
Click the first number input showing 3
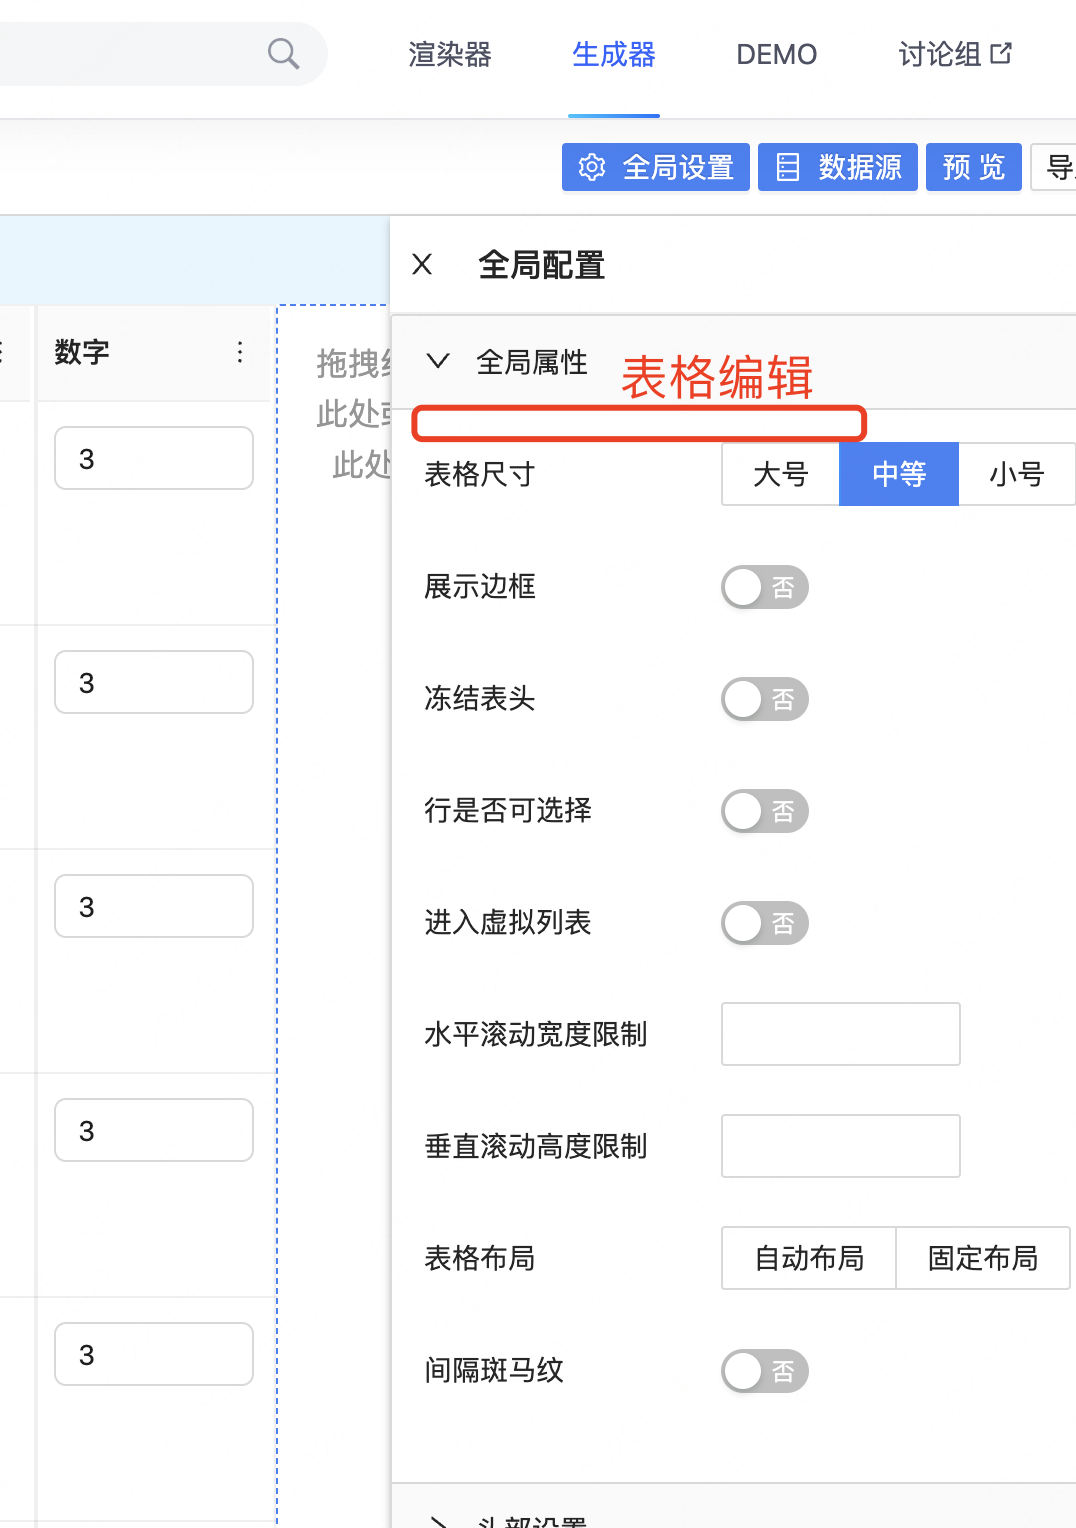pos(153,458)
